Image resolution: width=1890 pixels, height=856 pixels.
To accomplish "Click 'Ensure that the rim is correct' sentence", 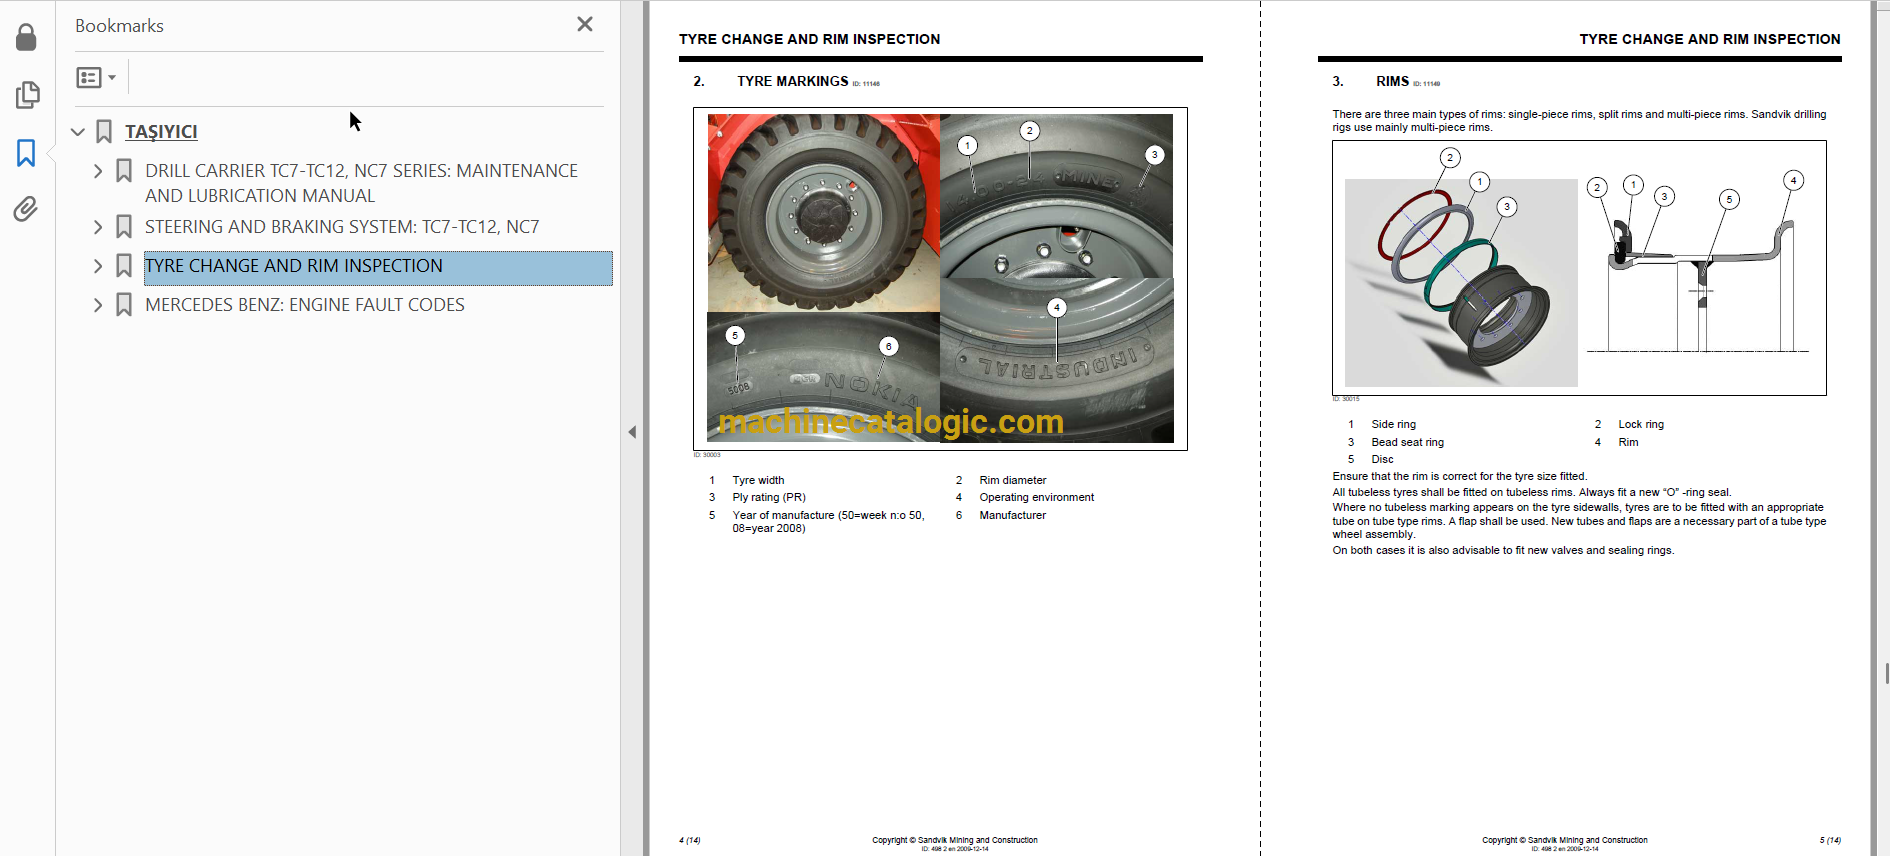I will 1460,476.
